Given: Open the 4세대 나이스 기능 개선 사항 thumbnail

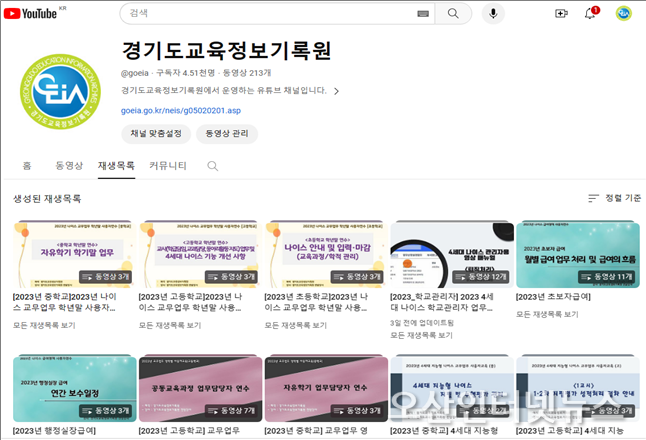Looking at the screenshot, I should tap(200, 254).
